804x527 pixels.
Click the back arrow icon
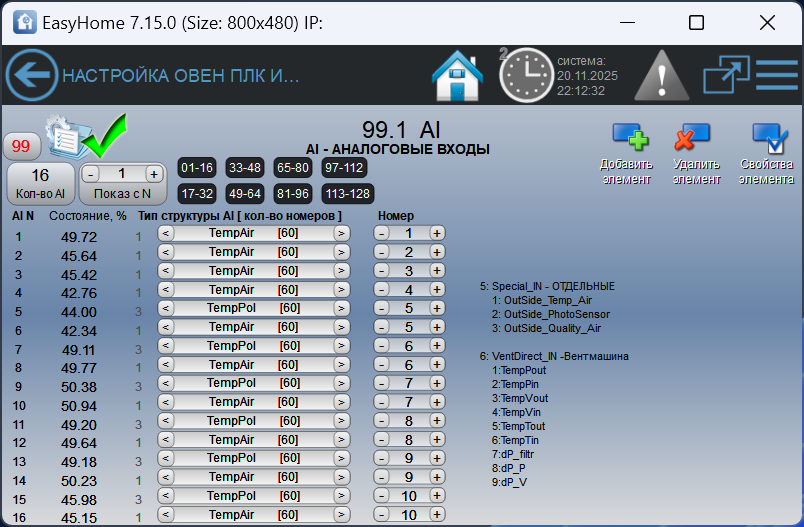click(x=32, y=75)
